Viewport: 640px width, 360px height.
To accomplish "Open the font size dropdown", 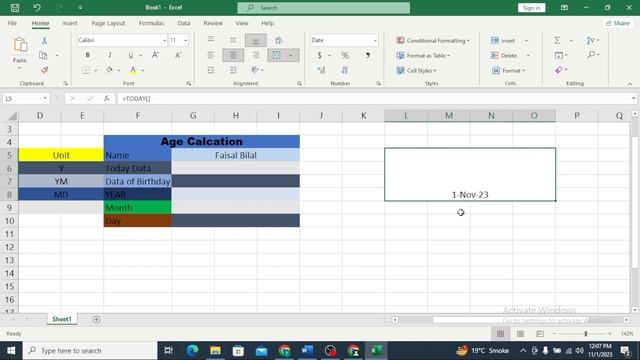I will tap(186, 40).
